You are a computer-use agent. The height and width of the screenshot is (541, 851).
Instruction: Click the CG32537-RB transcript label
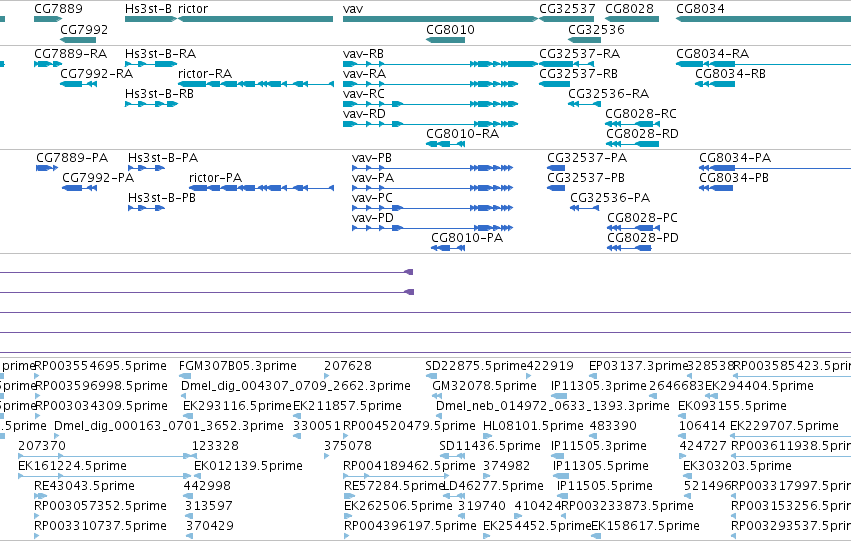[578, 73]
